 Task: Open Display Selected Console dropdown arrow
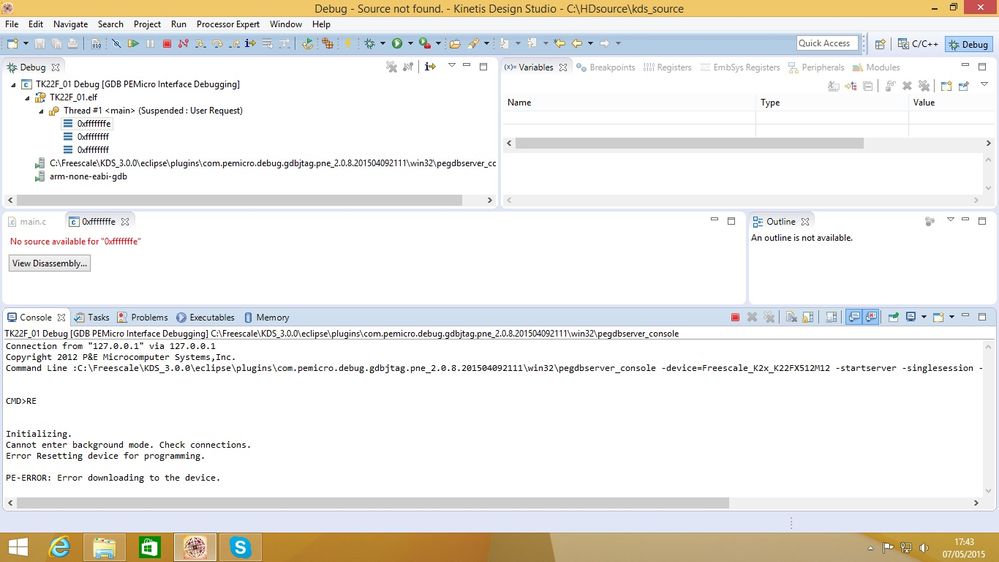pos(924,317)
